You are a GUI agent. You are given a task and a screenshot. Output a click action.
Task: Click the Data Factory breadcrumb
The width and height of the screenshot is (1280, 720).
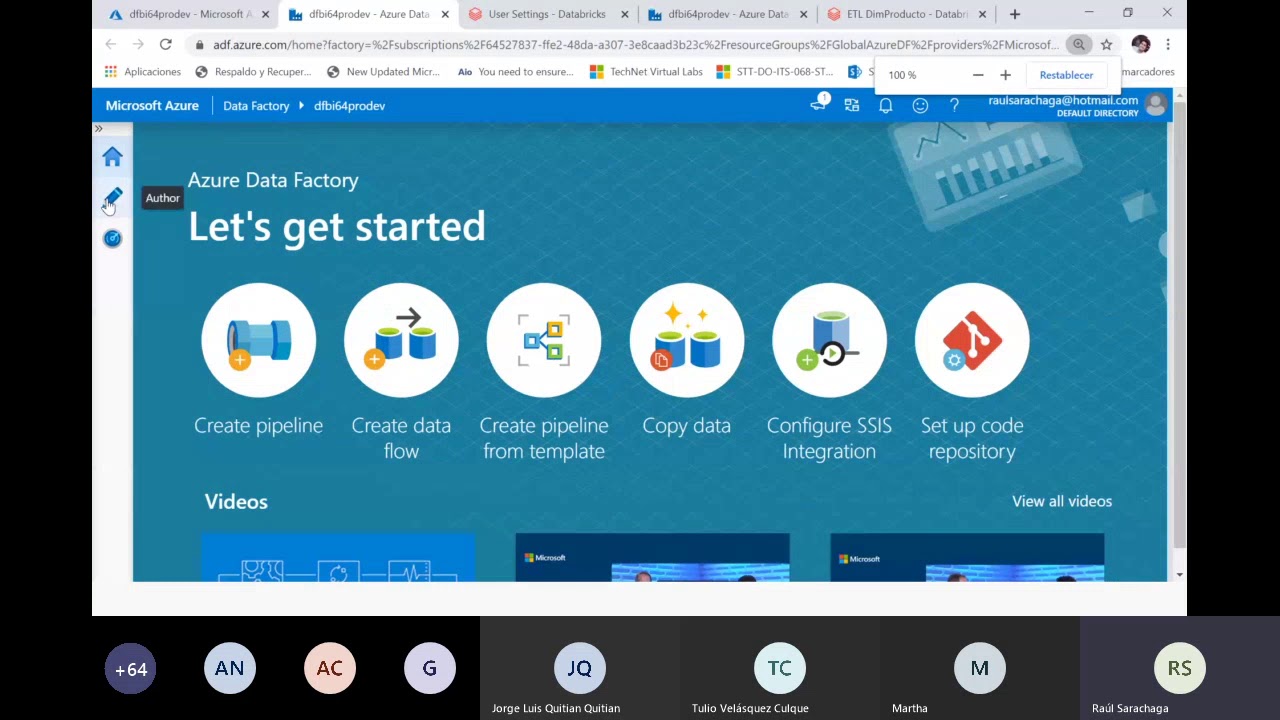(256, 105)
